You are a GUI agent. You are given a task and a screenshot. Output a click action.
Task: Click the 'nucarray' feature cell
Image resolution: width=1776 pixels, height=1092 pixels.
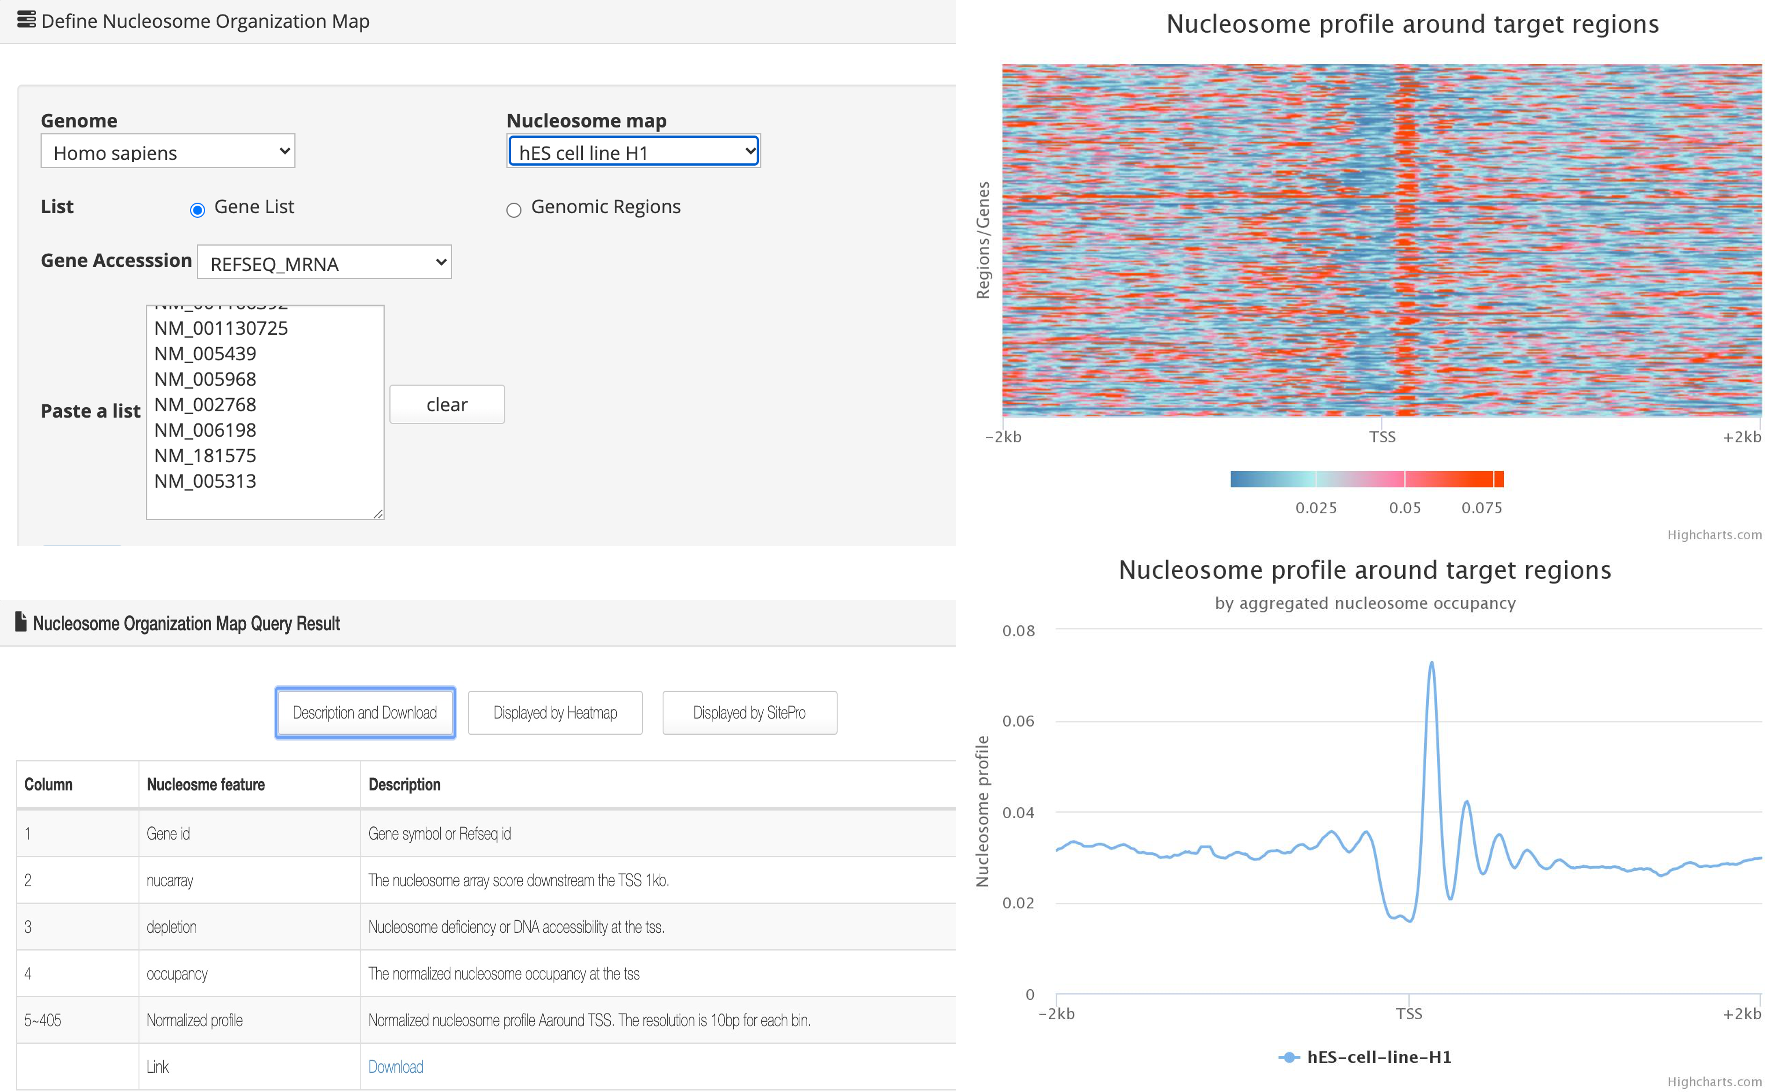[x=249, y=880]
